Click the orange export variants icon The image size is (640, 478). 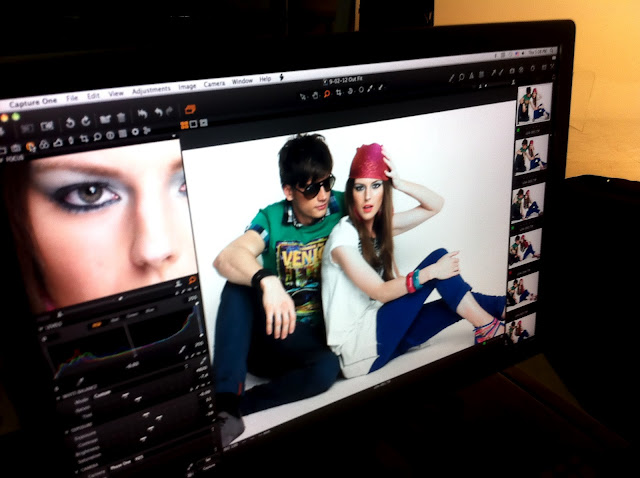(x=190, y=109)
